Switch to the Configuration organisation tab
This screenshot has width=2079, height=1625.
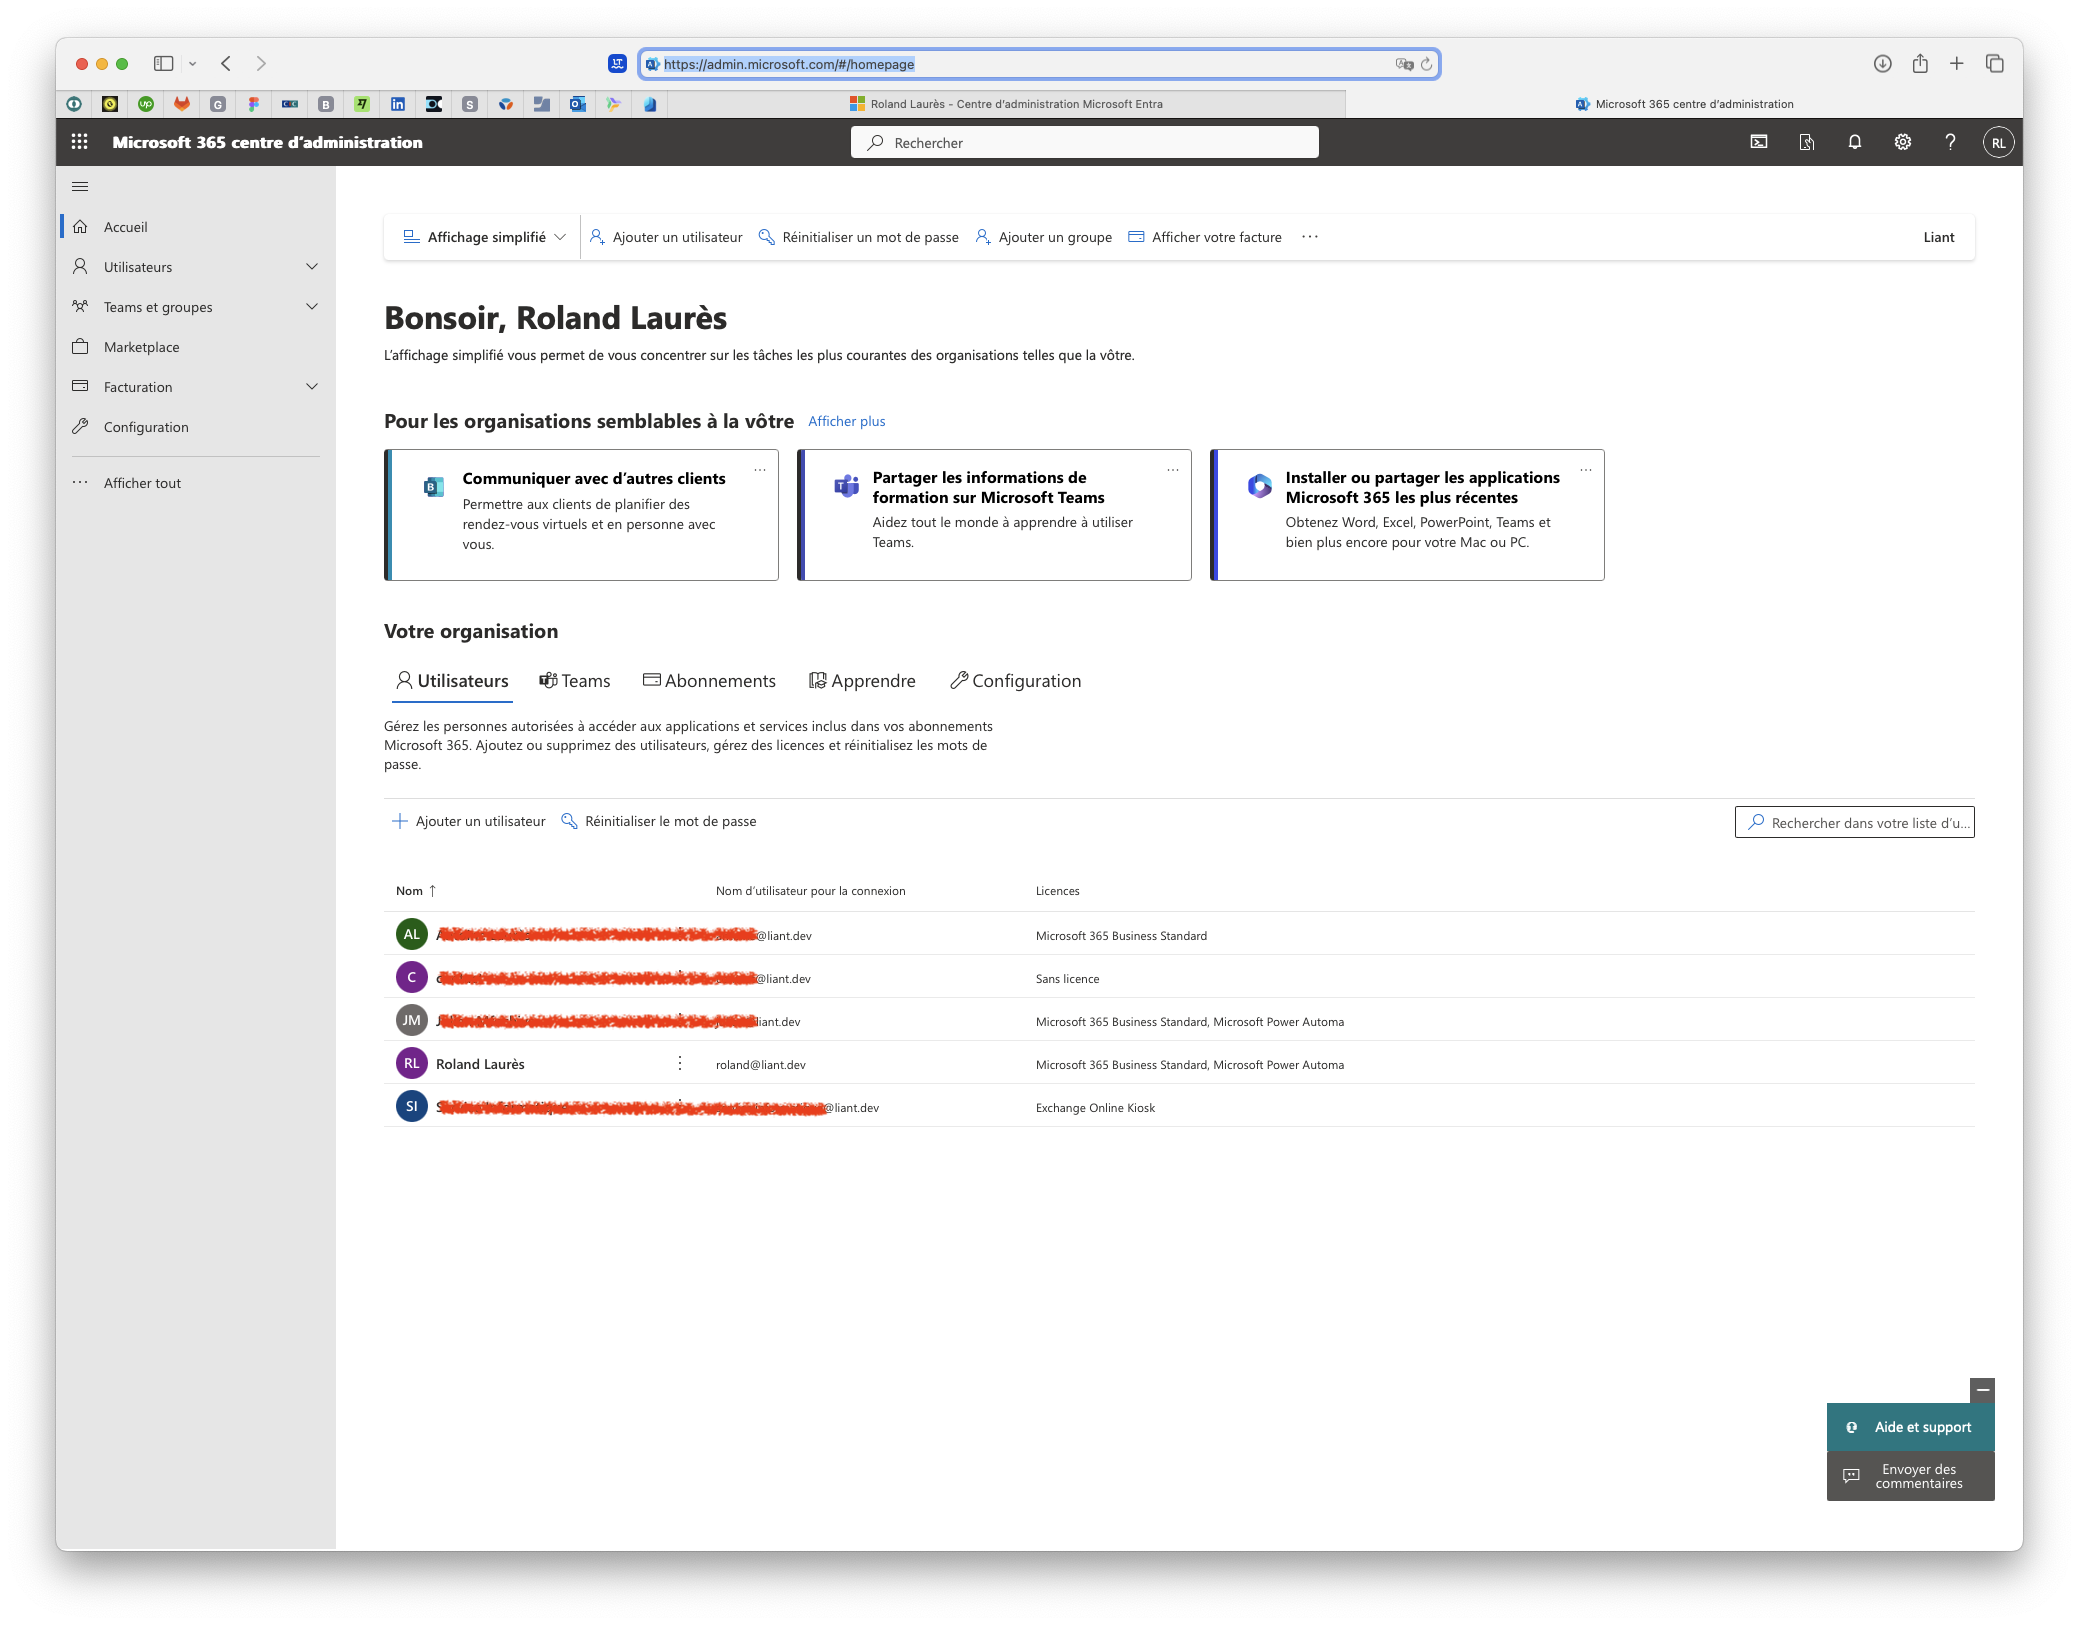[1016, 681]
